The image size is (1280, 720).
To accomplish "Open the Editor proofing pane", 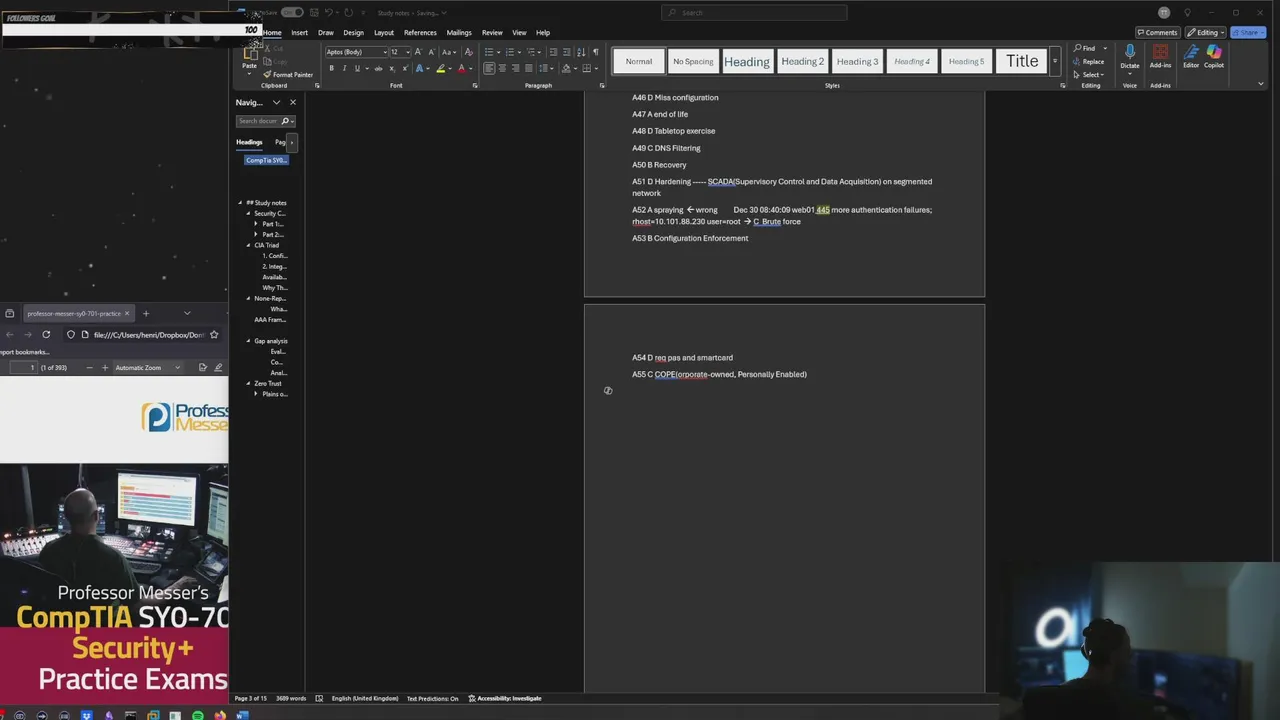I will tap(1191, 56).
